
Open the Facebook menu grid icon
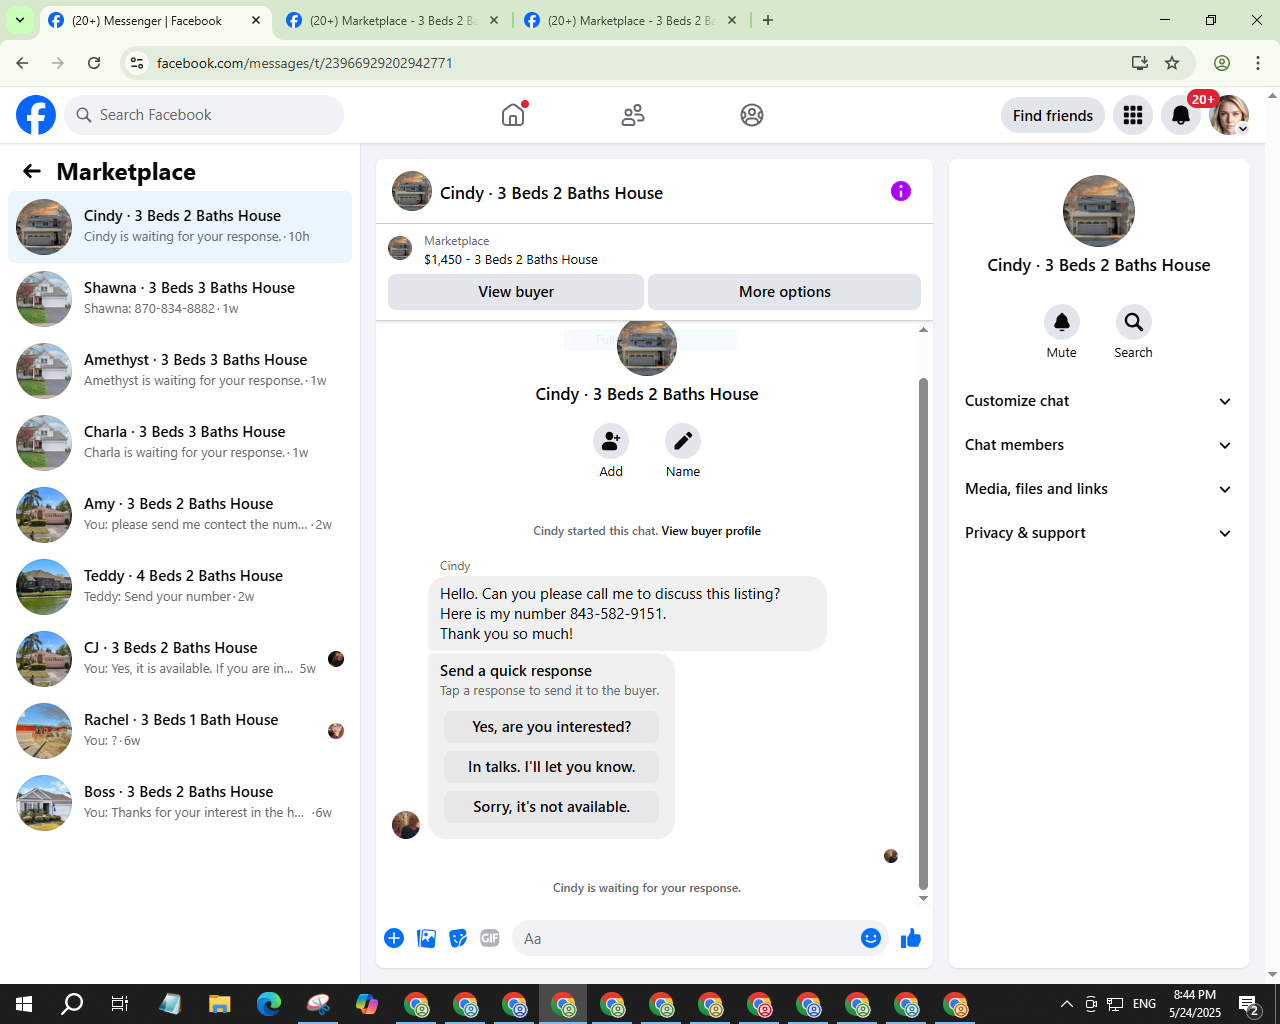(x=1133, y=115)
